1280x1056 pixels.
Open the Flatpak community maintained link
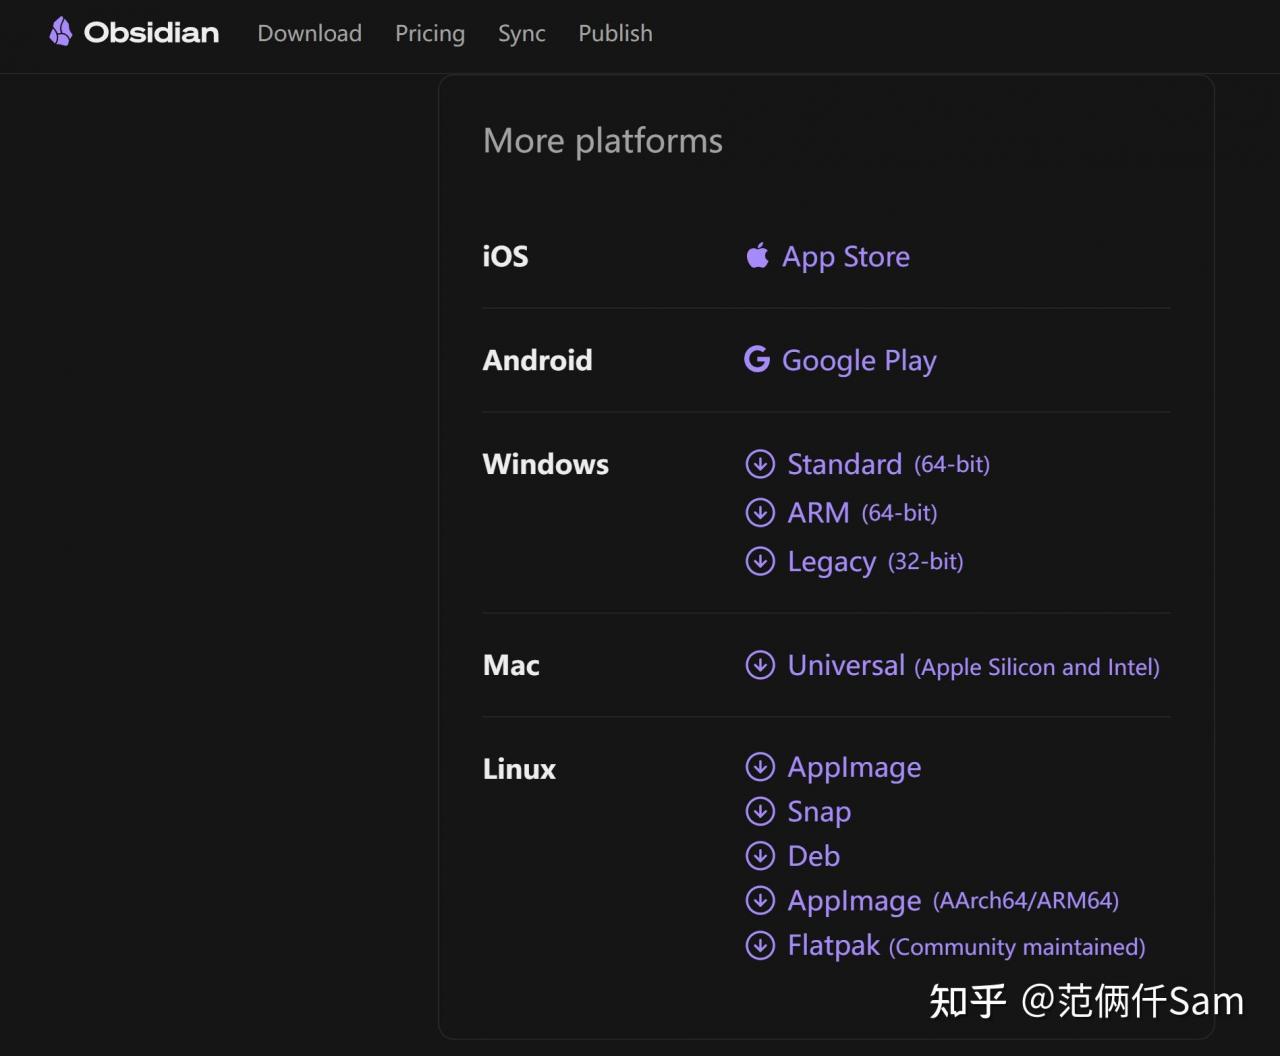coord(966,946)
